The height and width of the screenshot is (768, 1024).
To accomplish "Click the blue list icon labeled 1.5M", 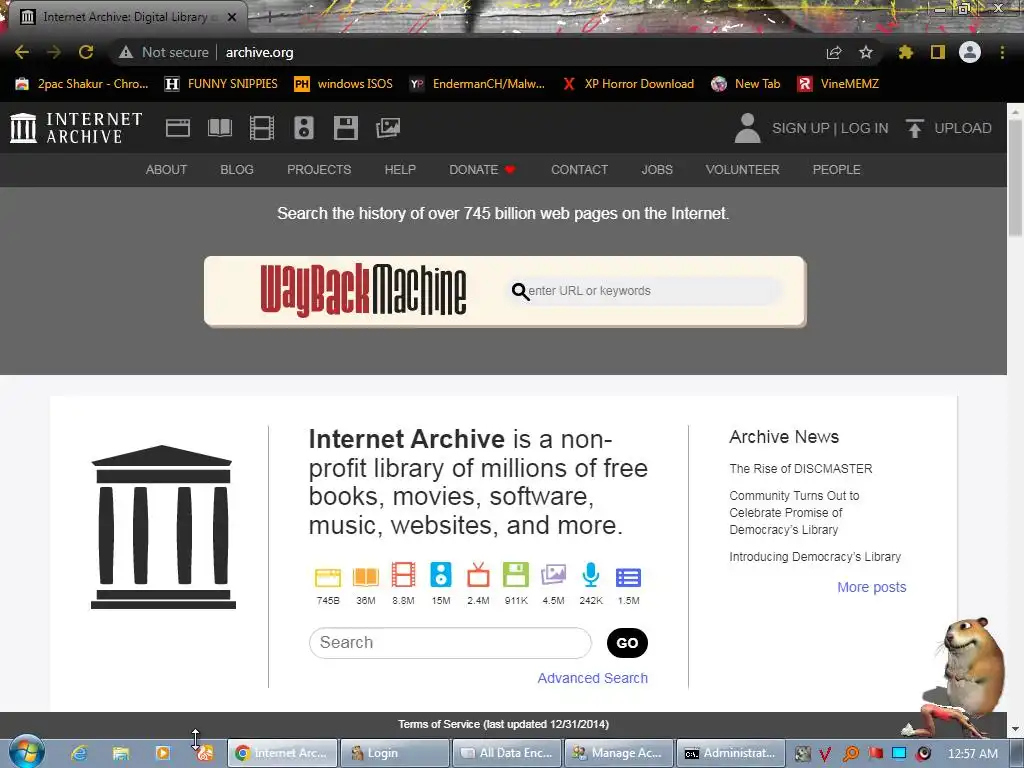I will click(628, 577).
